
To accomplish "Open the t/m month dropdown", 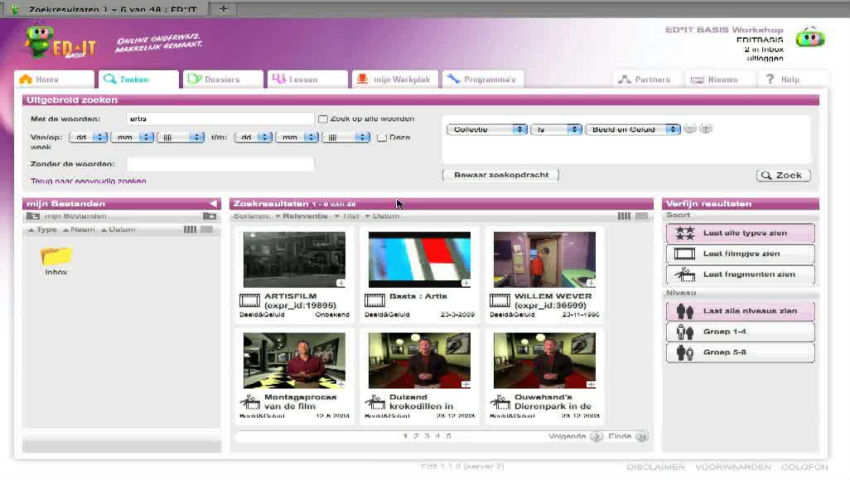I will pos(297,138).
